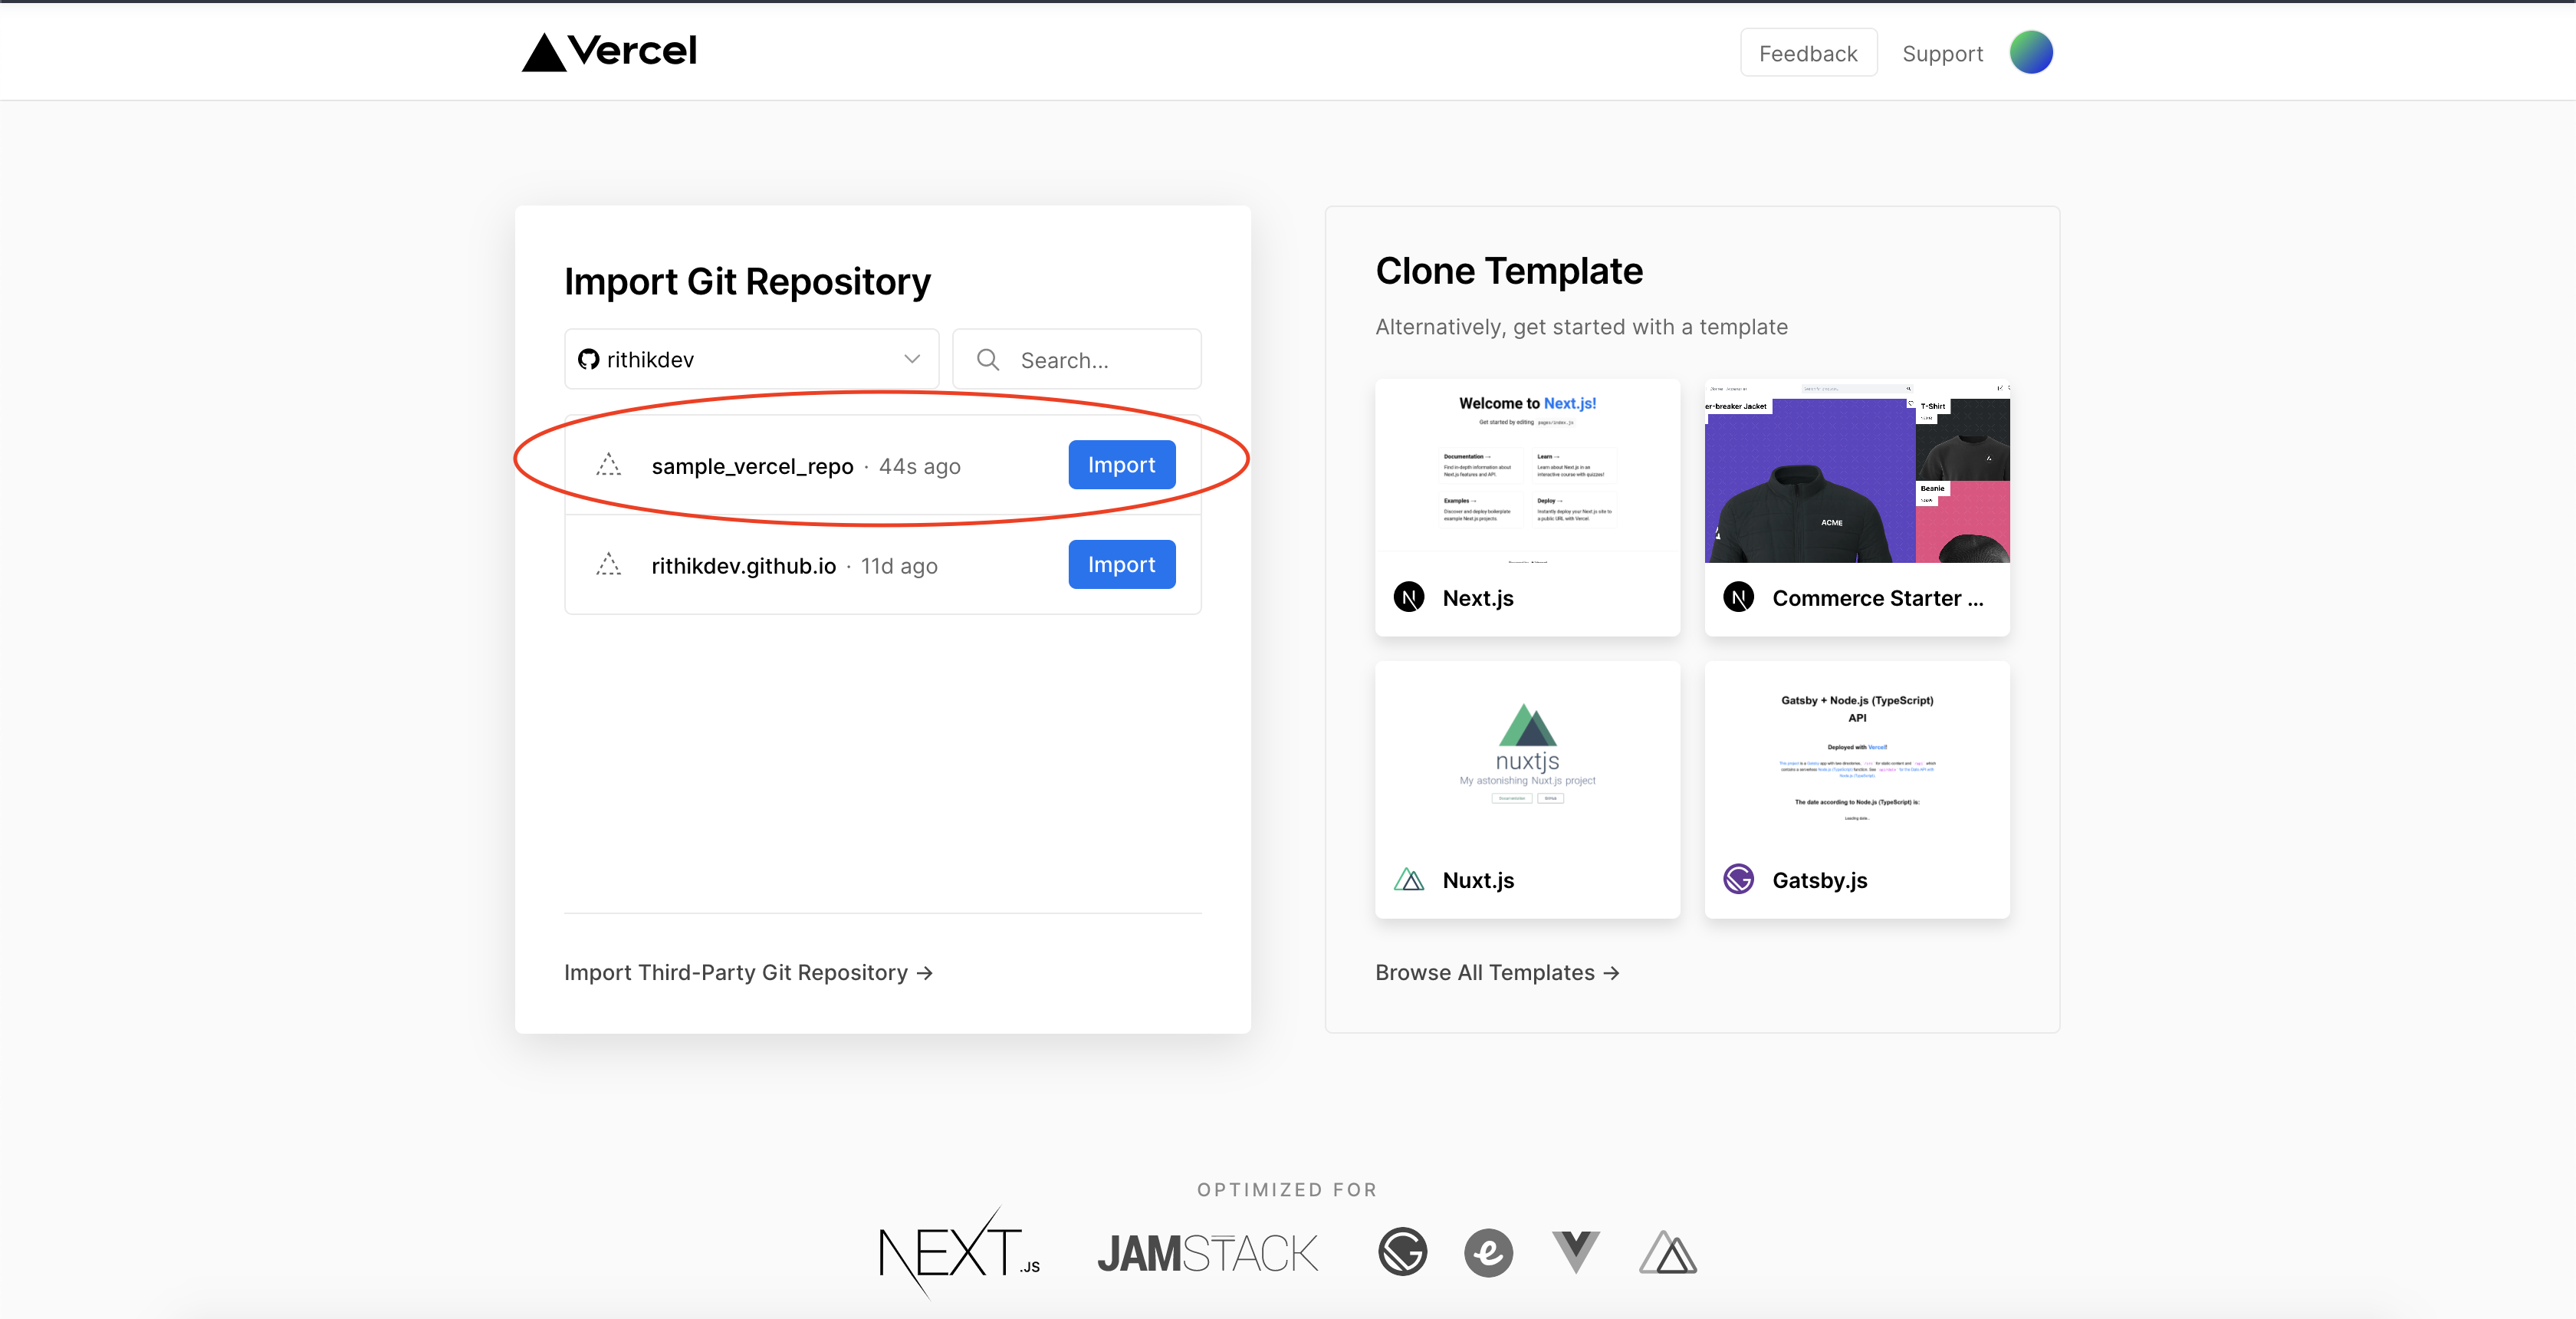Open the Support link
The width and height of the screenshot is (2576, 1319).
tap(1941, 54)
